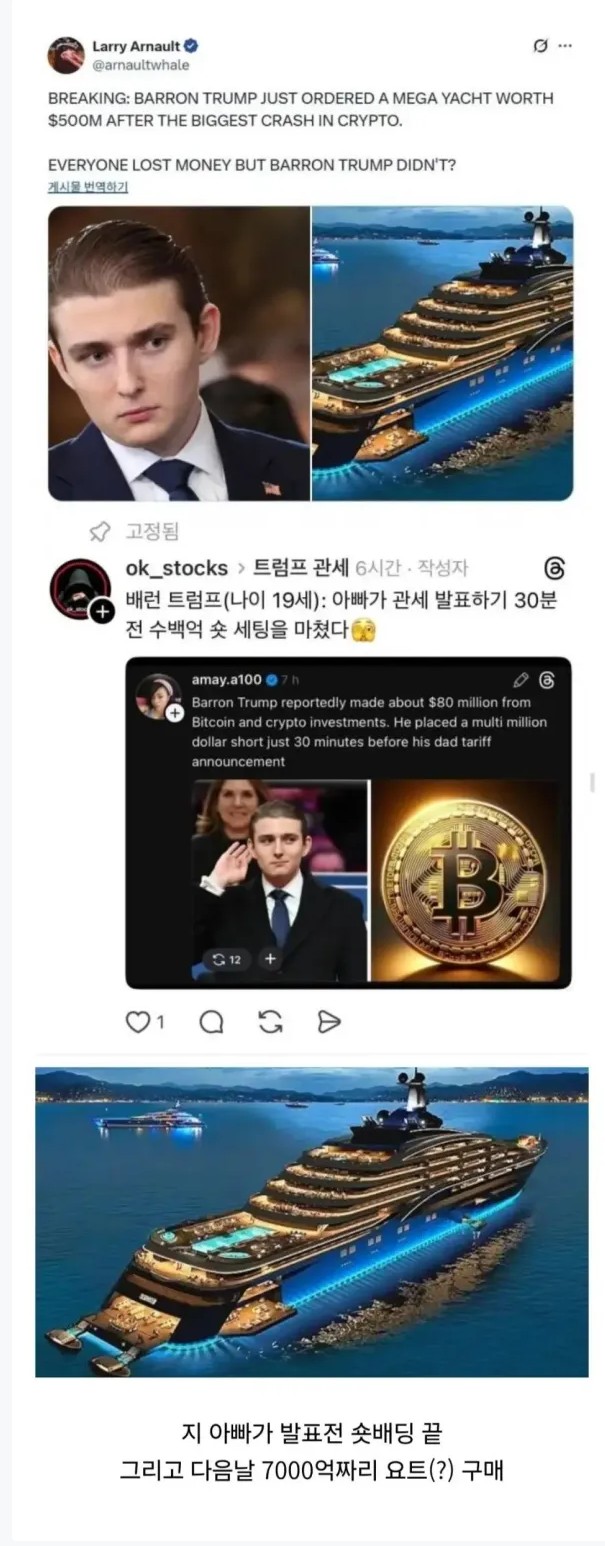The height and width of the screenshot is (1546, 605).
Task: Click the pencil edit icon in quoted post
Action: click(x=520, y=680)
